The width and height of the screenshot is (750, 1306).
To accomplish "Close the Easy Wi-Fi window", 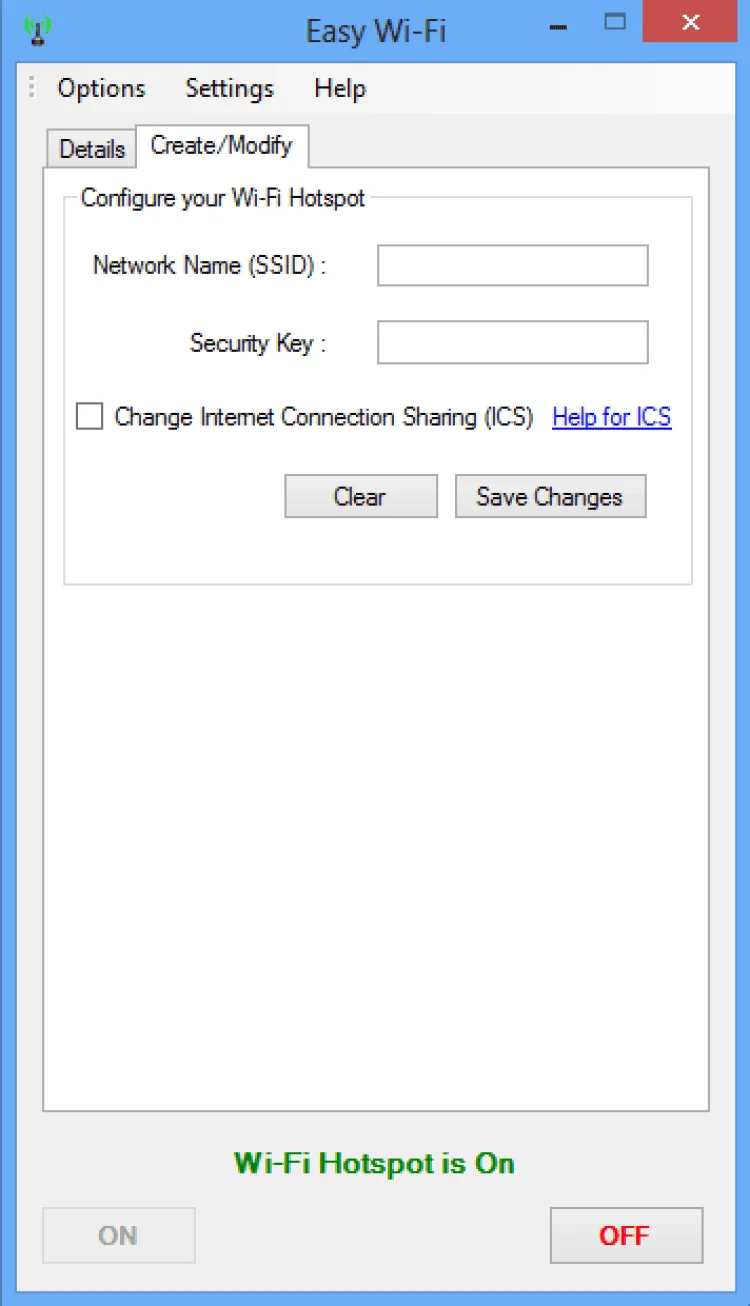I will pos(689,21).
